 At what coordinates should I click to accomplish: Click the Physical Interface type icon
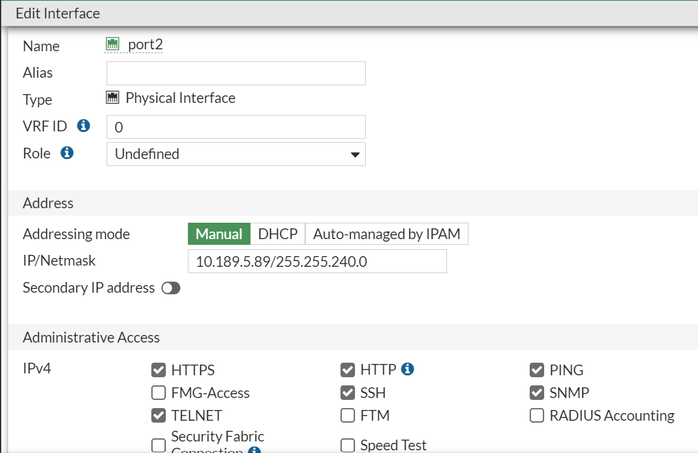[x=113, y=98]
